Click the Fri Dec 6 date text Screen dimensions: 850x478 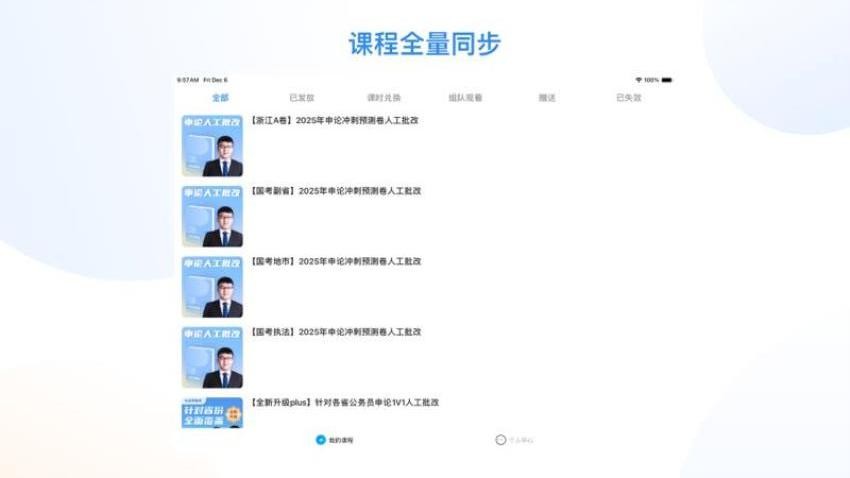(215, 80)
